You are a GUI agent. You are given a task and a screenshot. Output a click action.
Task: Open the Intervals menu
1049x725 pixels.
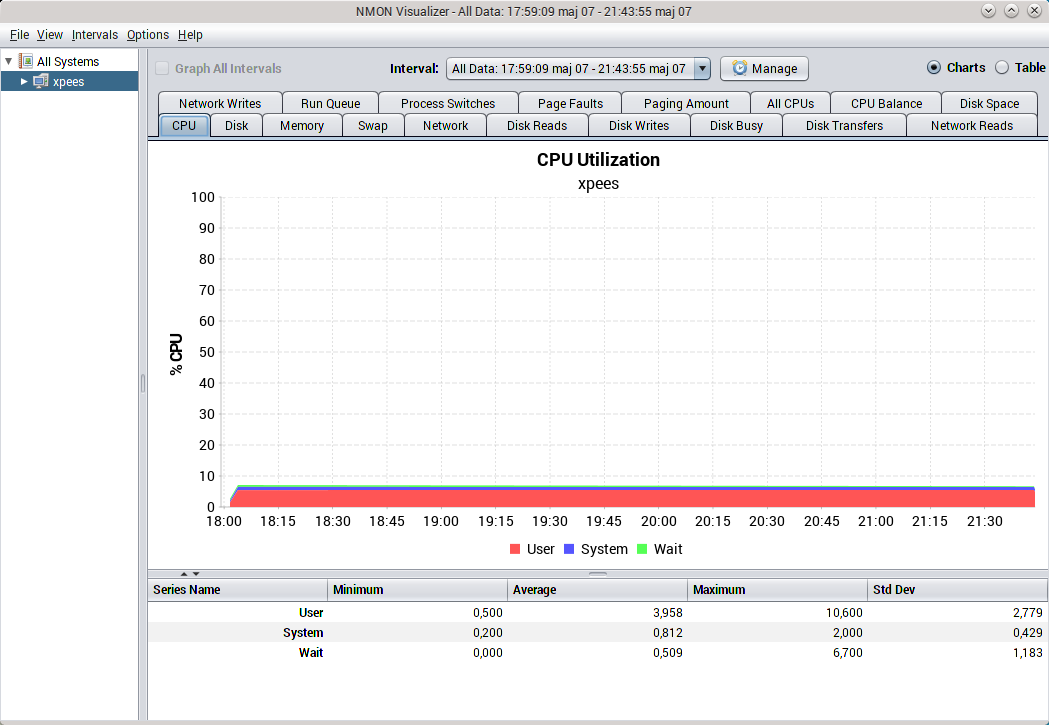point(94,35)
